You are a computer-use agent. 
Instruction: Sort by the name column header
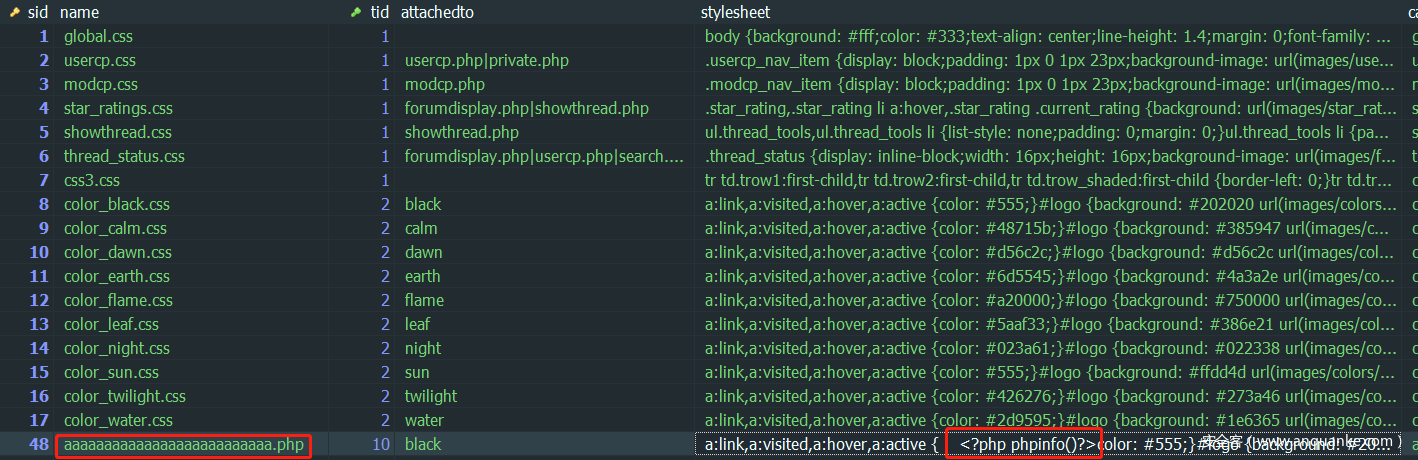point(80,12)
